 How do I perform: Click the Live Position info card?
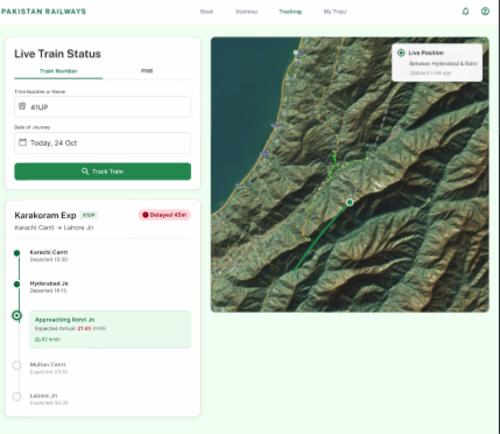[x=437, y=63]
